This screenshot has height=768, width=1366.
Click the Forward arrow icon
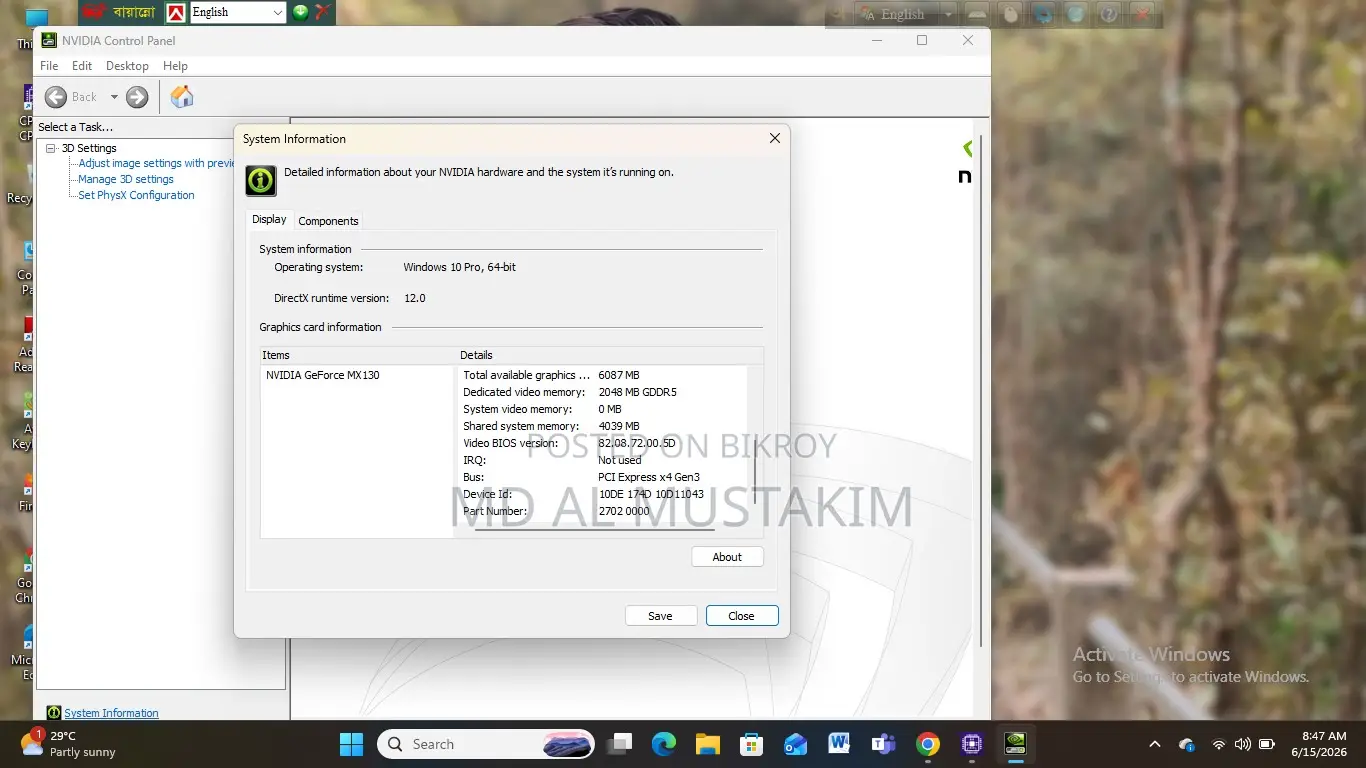(x=137, y=97)
